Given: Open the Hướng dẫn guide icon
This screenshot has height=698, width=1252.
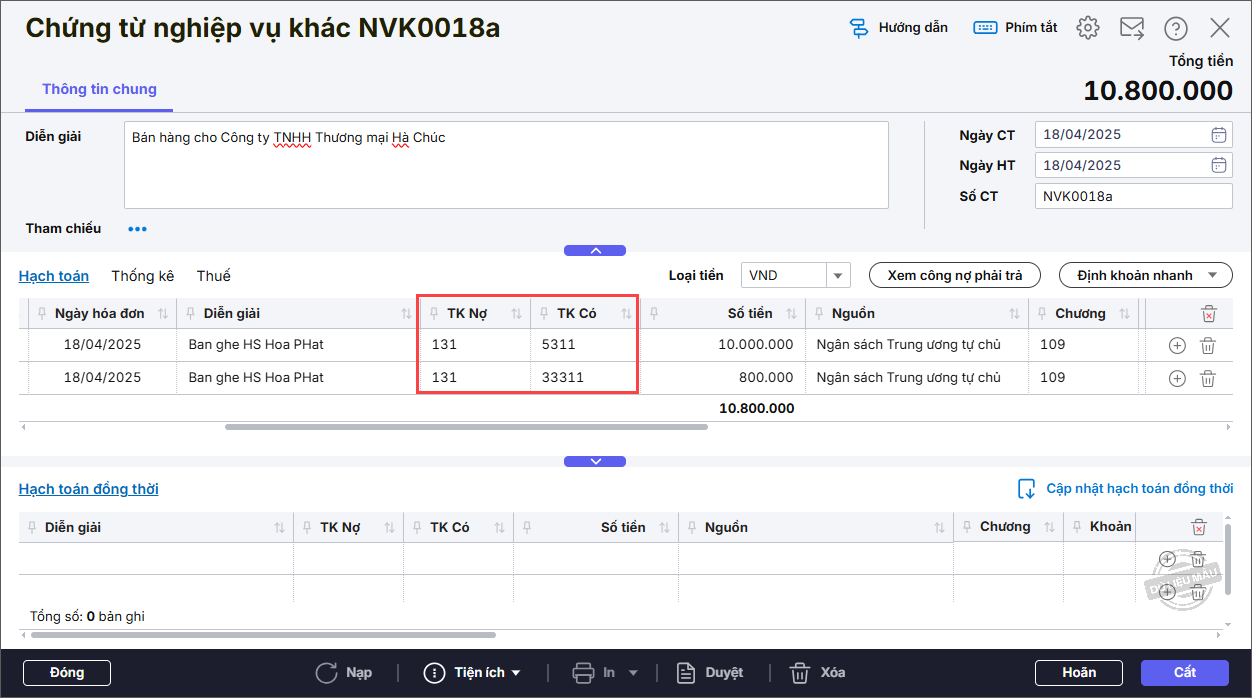Looking at the screenshot, I should point(858,28).
